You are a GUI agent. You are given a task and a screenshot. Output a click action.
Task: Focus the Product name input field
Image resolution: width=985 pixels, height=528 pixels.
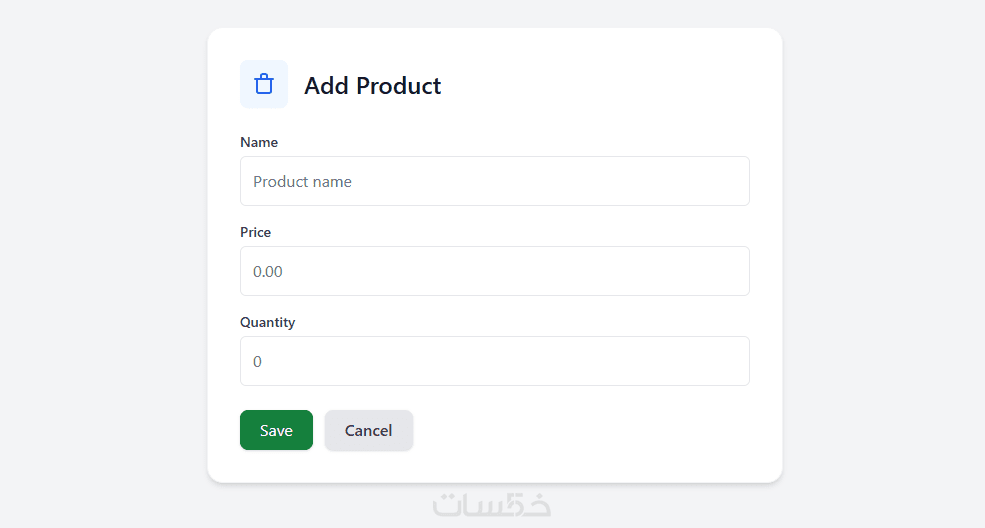[494, 181]
